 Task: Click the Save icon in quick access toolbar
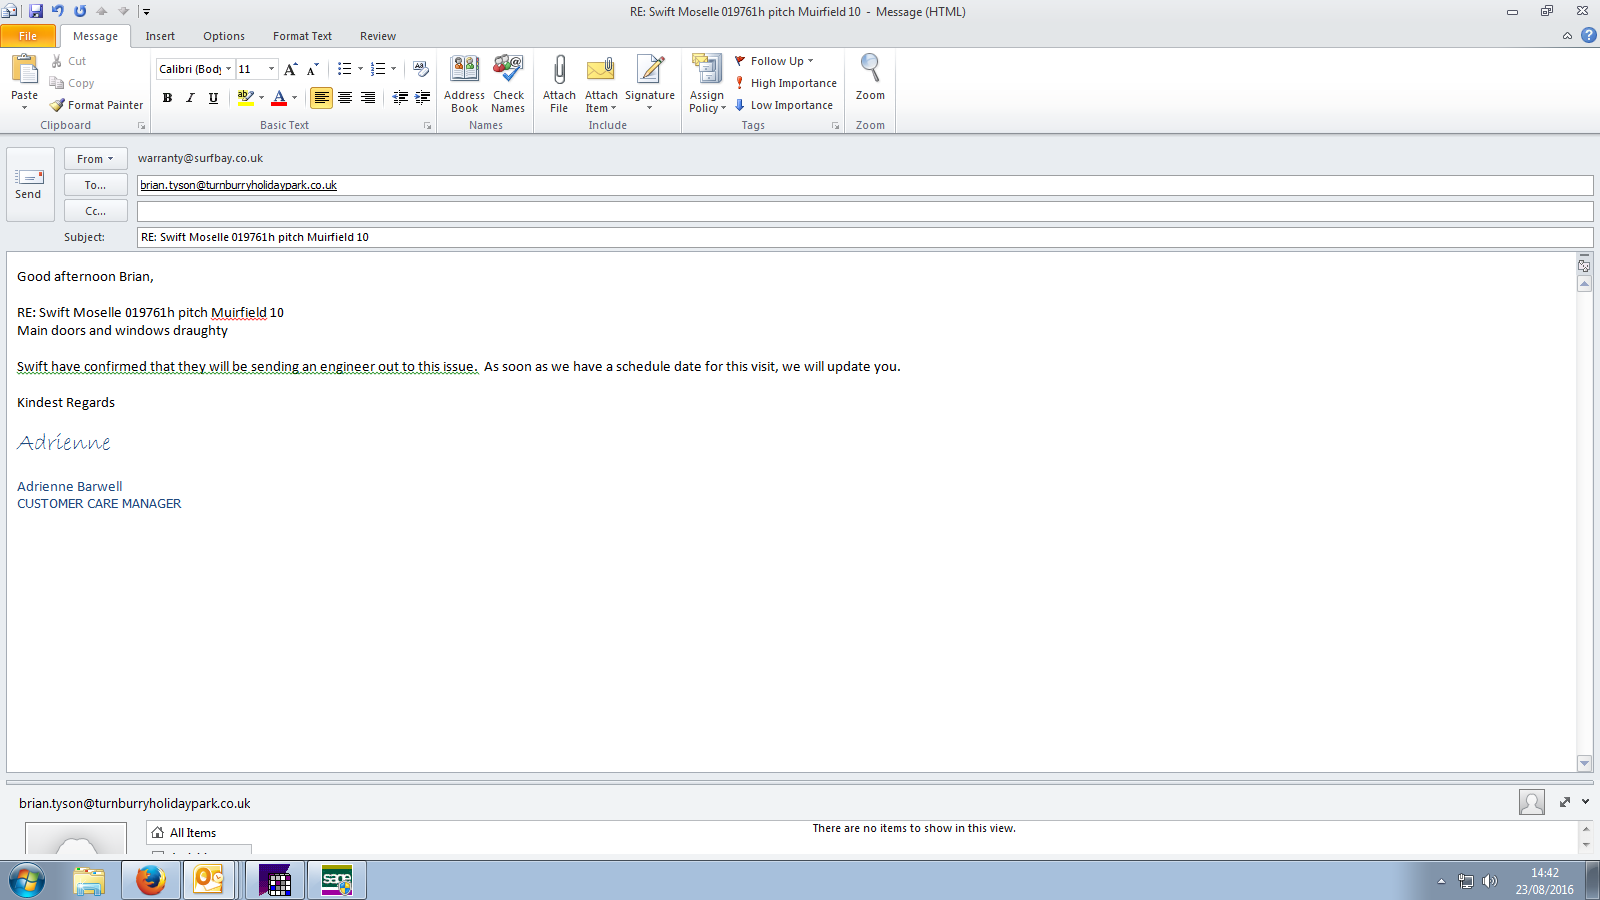point(36,11)
